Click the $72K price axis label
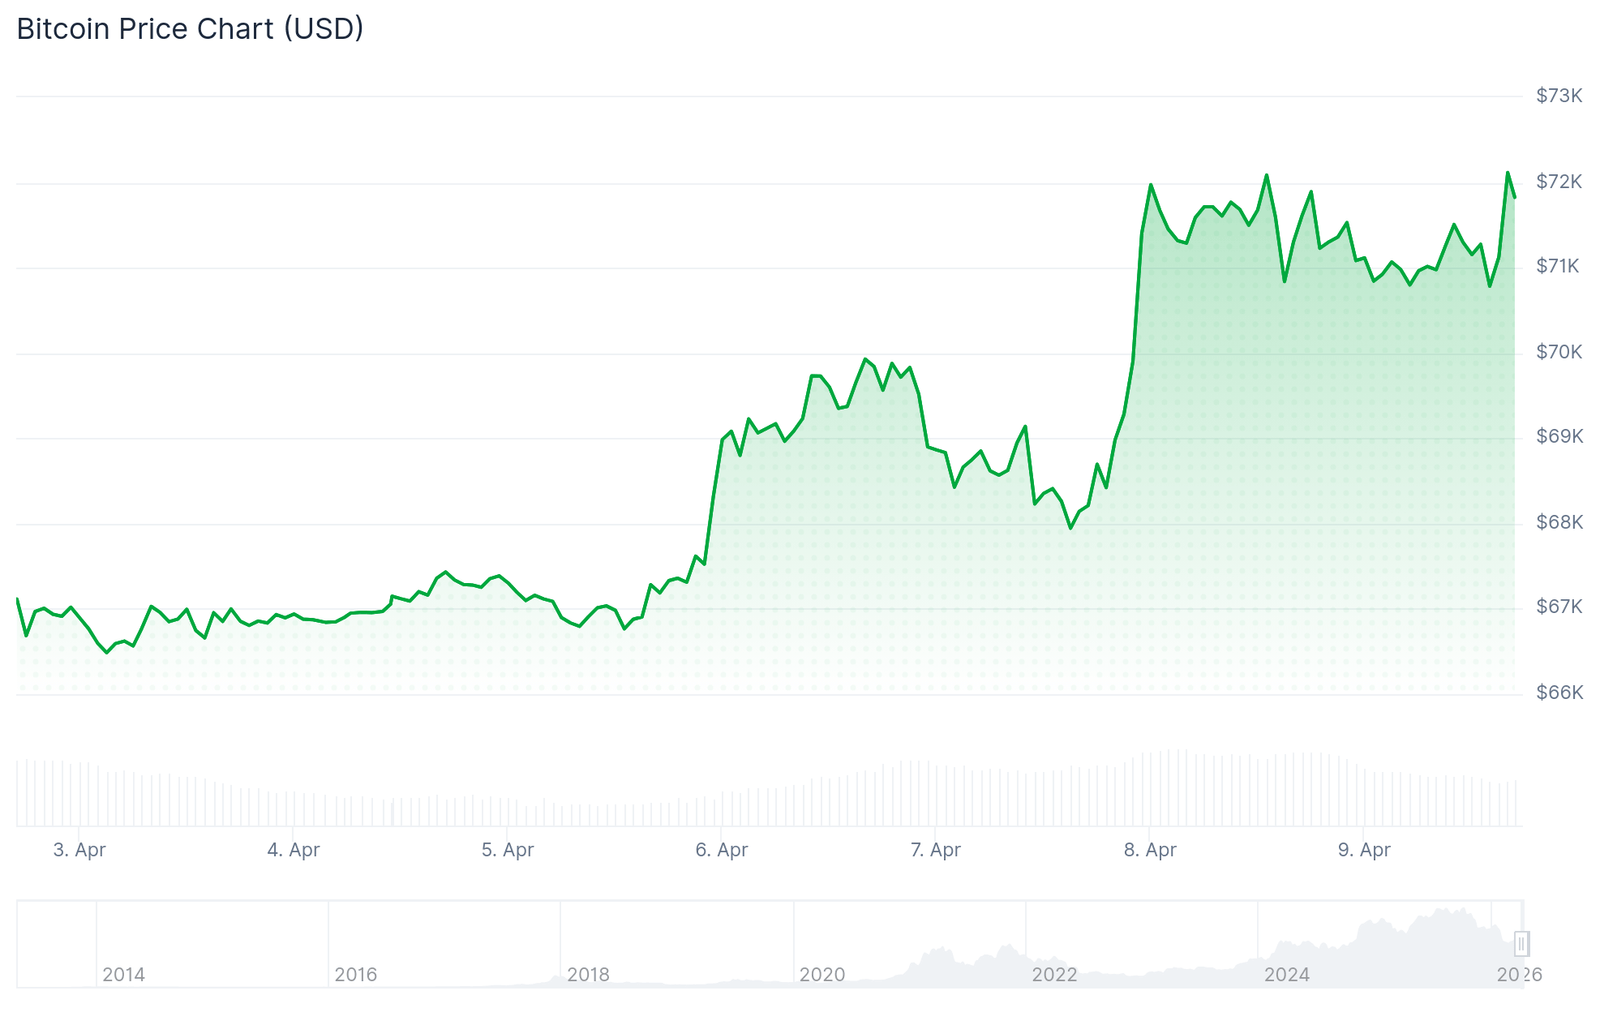The height and width of the screenshot is (1012, 1600). pos(1559,182)
